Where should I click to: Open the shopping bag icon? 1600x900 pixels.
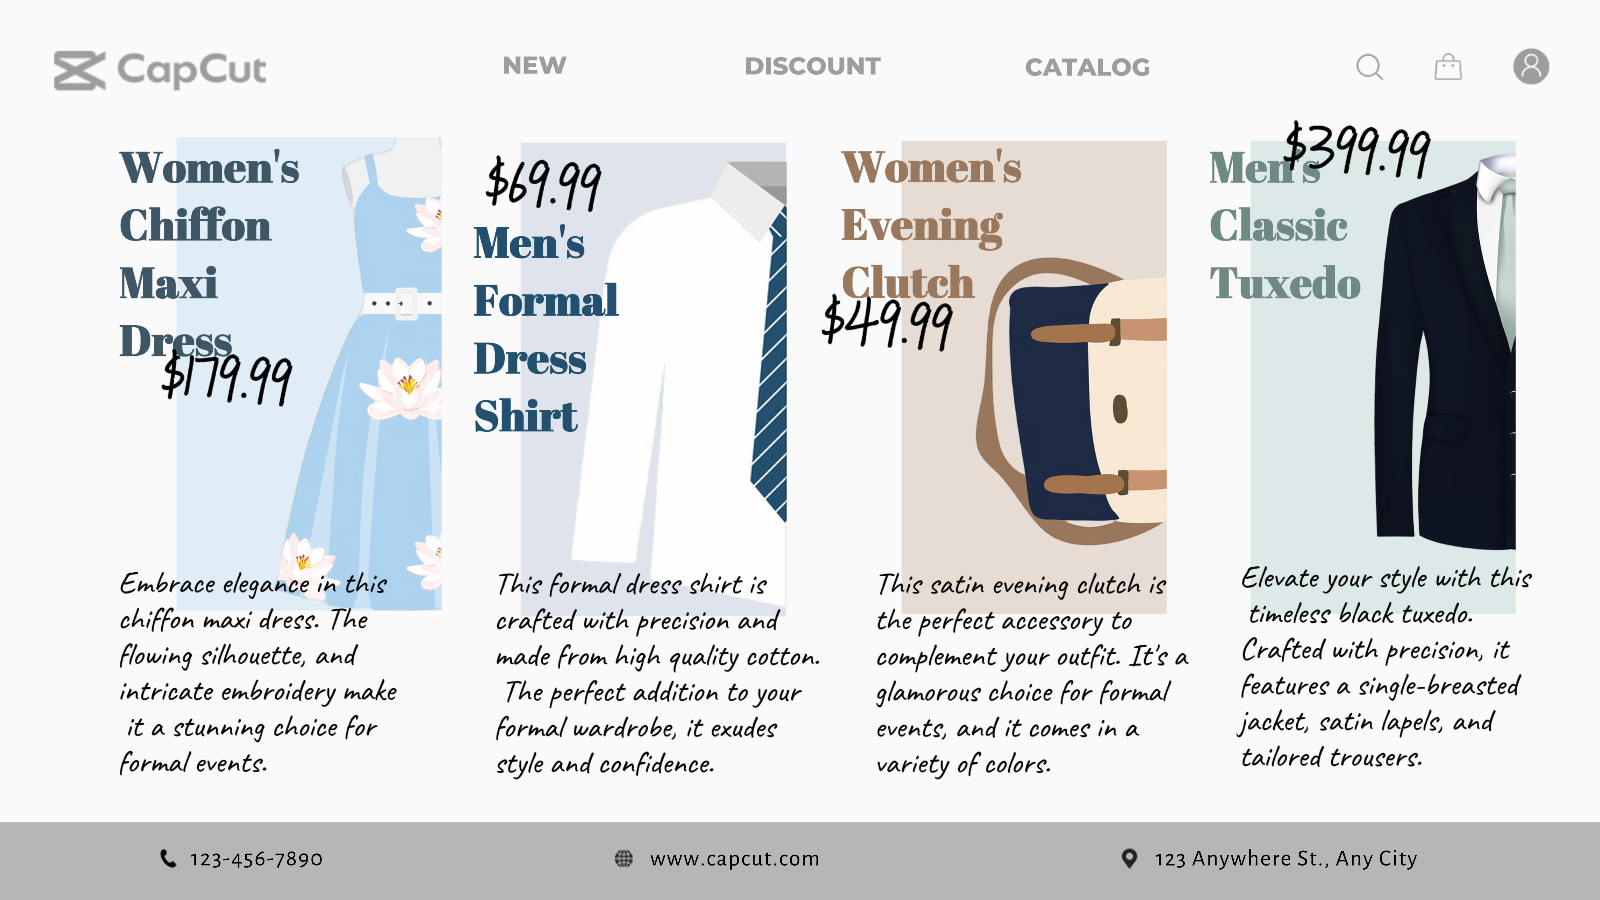point(1448,67)
